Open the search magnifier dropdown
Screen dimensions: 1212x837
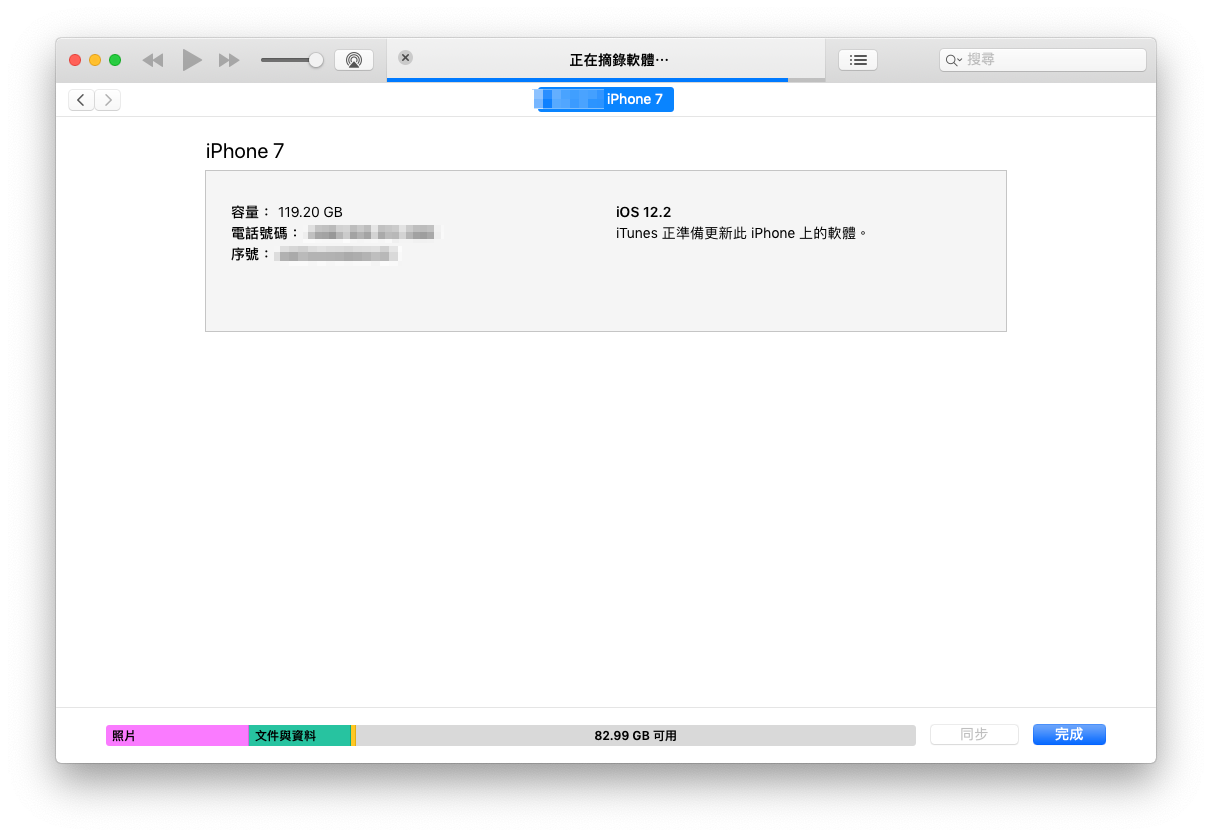tap(953, 60)
